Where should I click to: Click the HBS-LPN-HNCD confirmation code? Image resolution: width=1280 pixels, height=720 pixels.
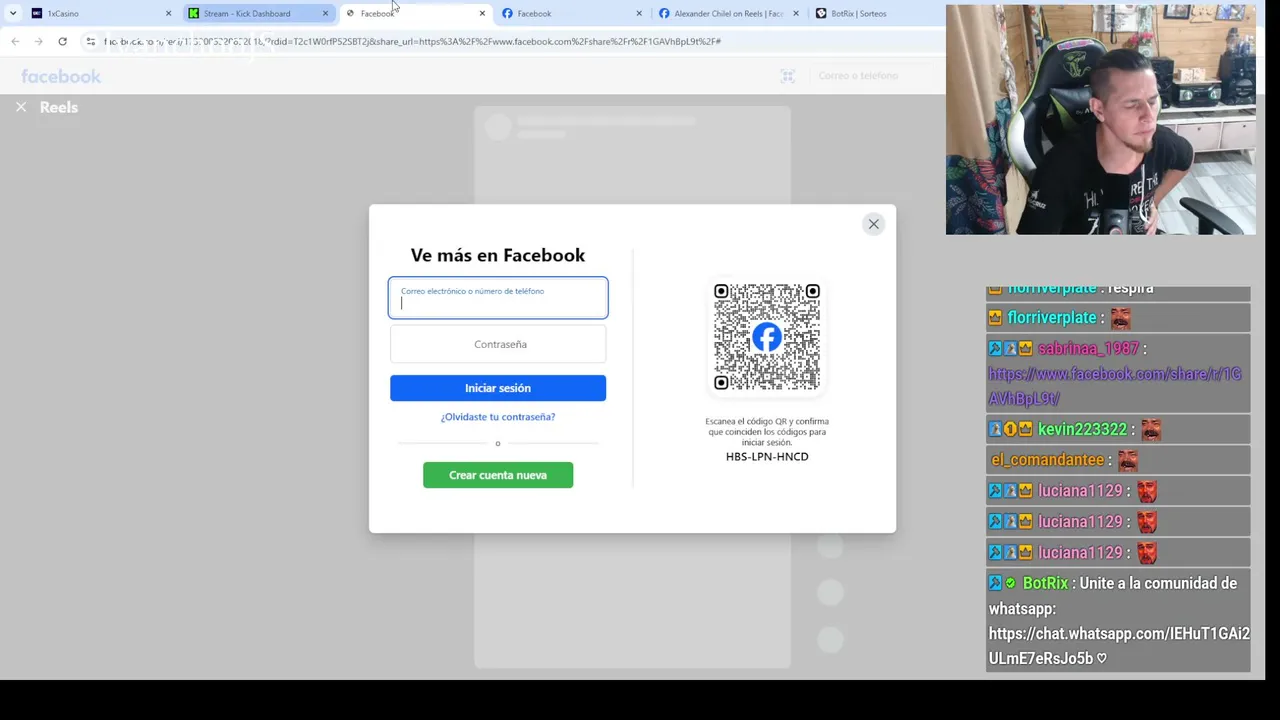tap(767, 457)
